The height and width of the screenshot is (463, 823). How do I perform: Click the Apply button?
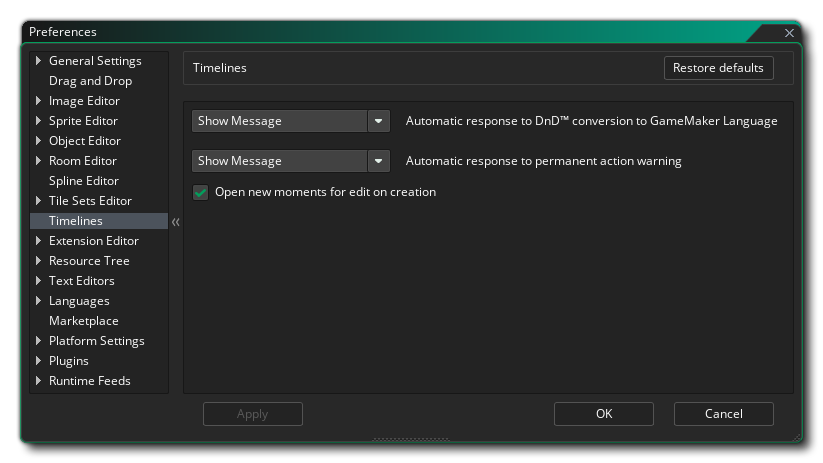[252, 414]
